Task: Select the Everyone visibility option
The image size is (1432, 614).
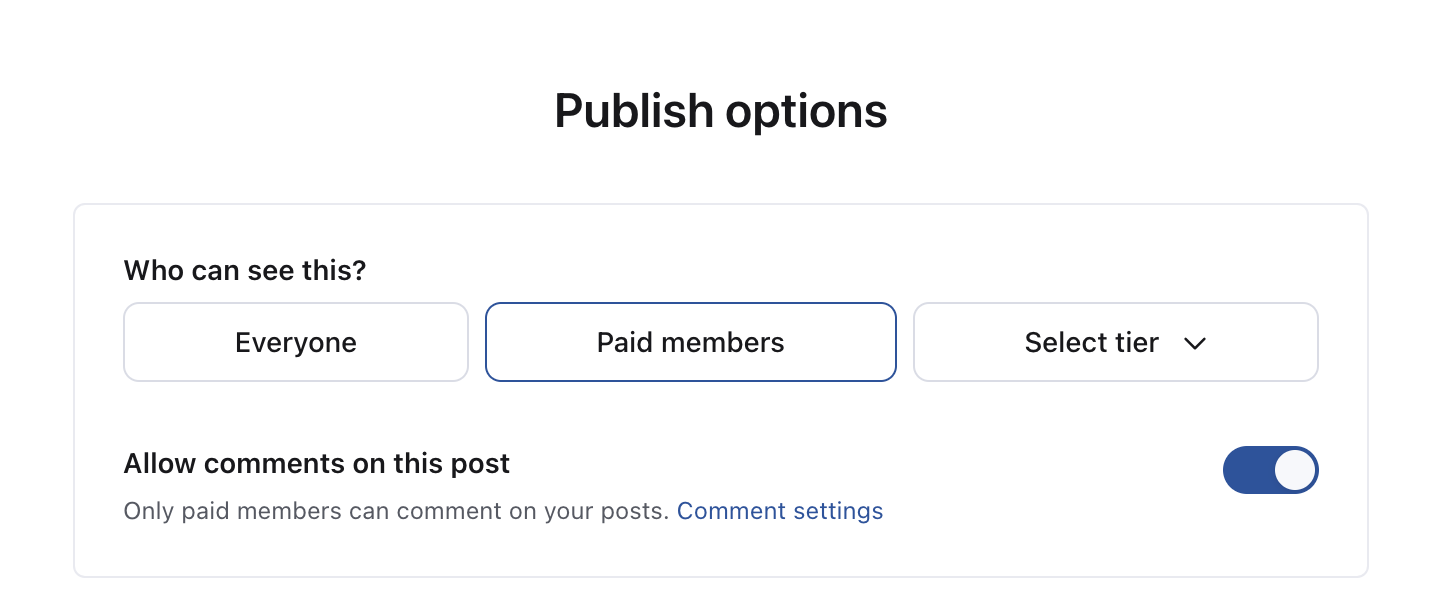Action: 295,342
